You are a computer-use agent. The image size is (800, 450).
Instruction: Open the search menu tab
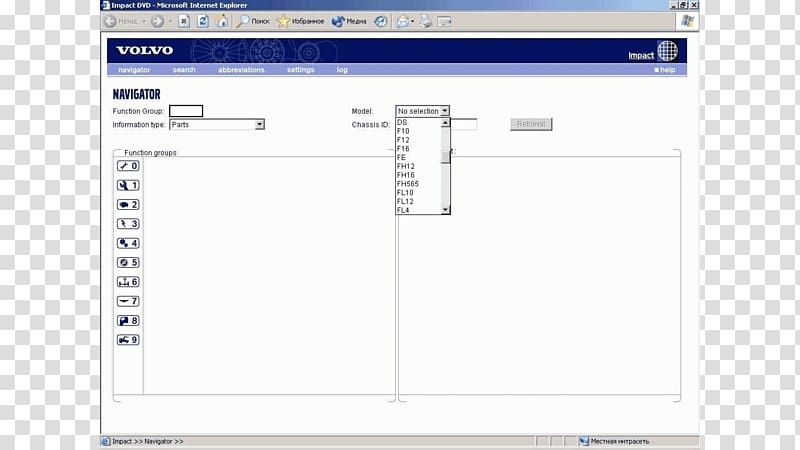(x=184, y=70)
